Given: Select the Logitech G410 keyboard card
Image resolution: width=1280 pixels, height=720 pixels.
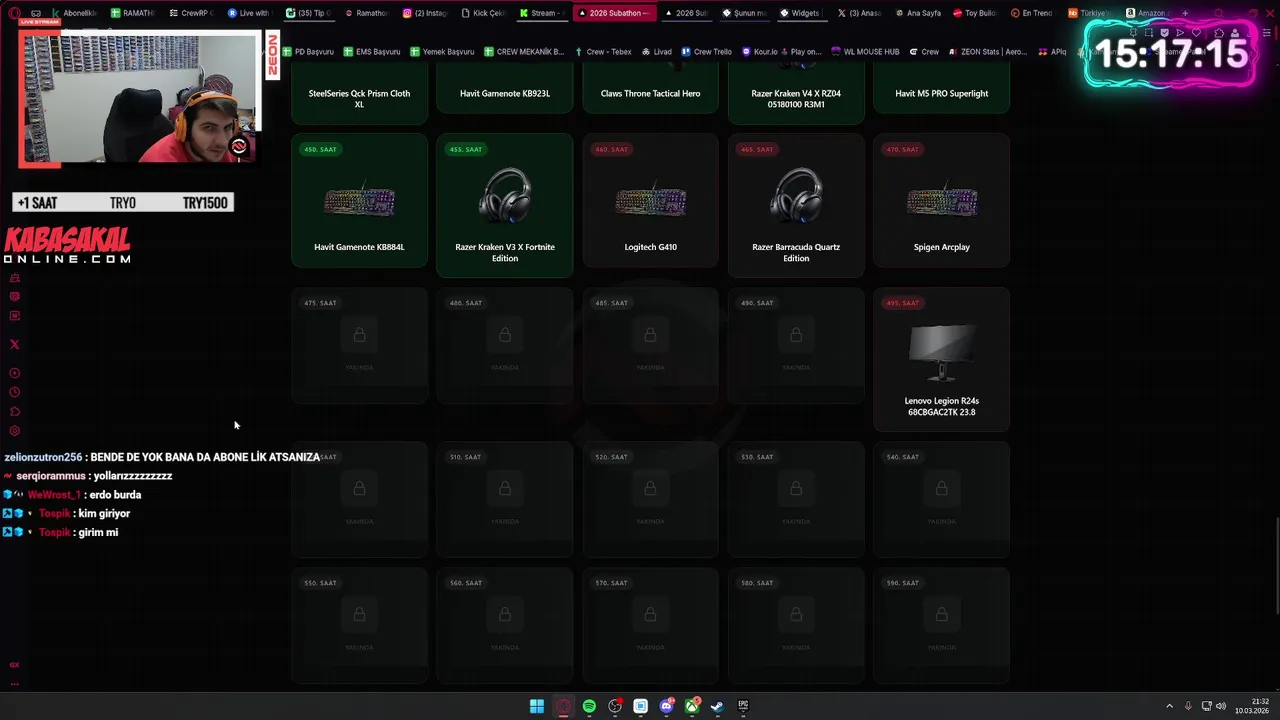Looking at the screenshot, I should (x=650, y=200).
